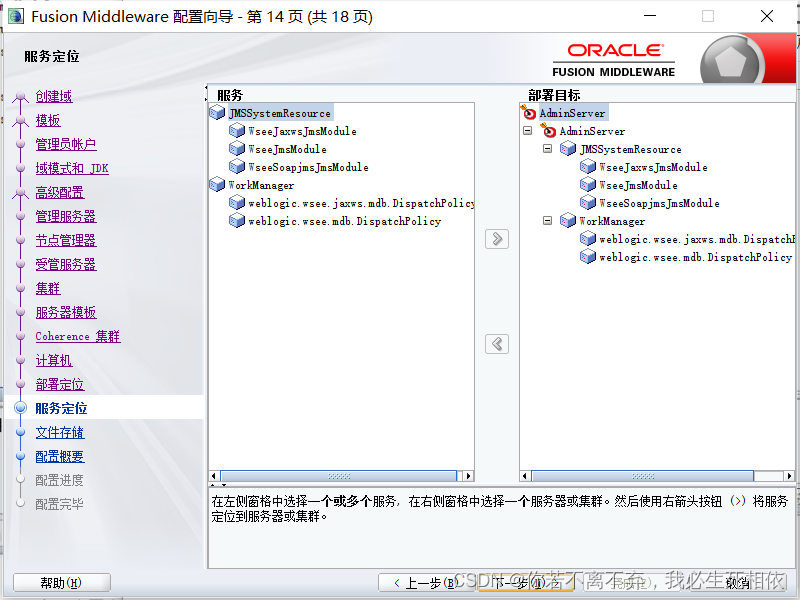Go to 创建域 step
This screenshot has height=600, width=800.
pyautogui.click(x=54, y=96)
